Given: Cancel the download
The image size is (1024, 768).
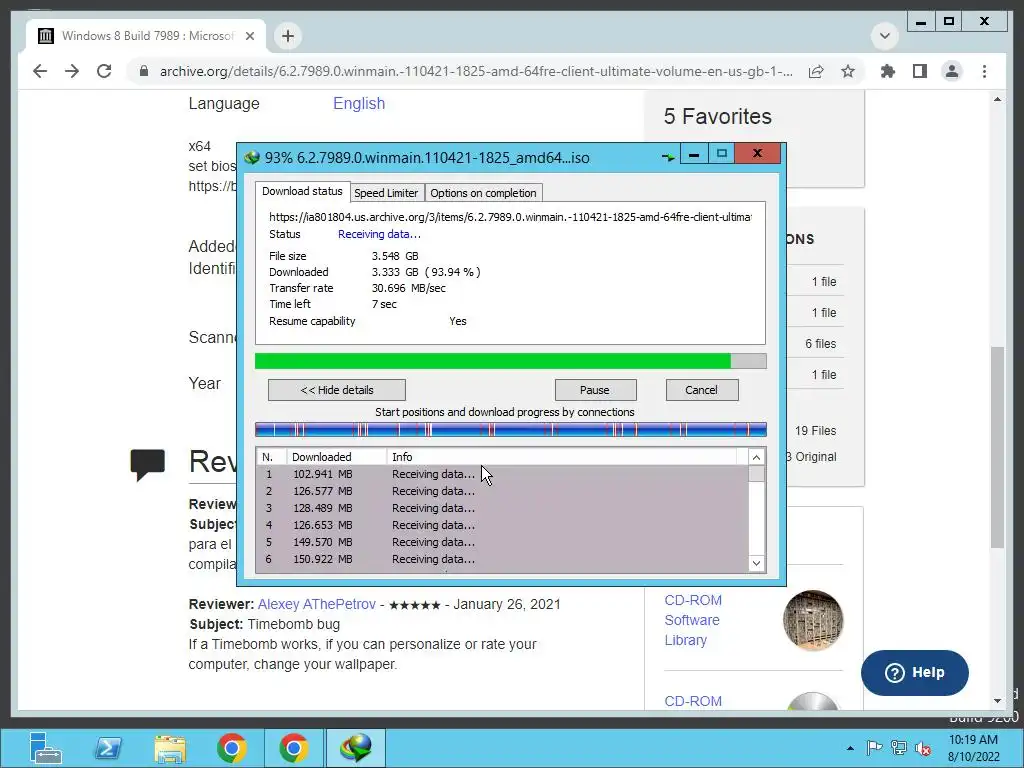Looking at the screenshot, I should [x=702, y=390].
